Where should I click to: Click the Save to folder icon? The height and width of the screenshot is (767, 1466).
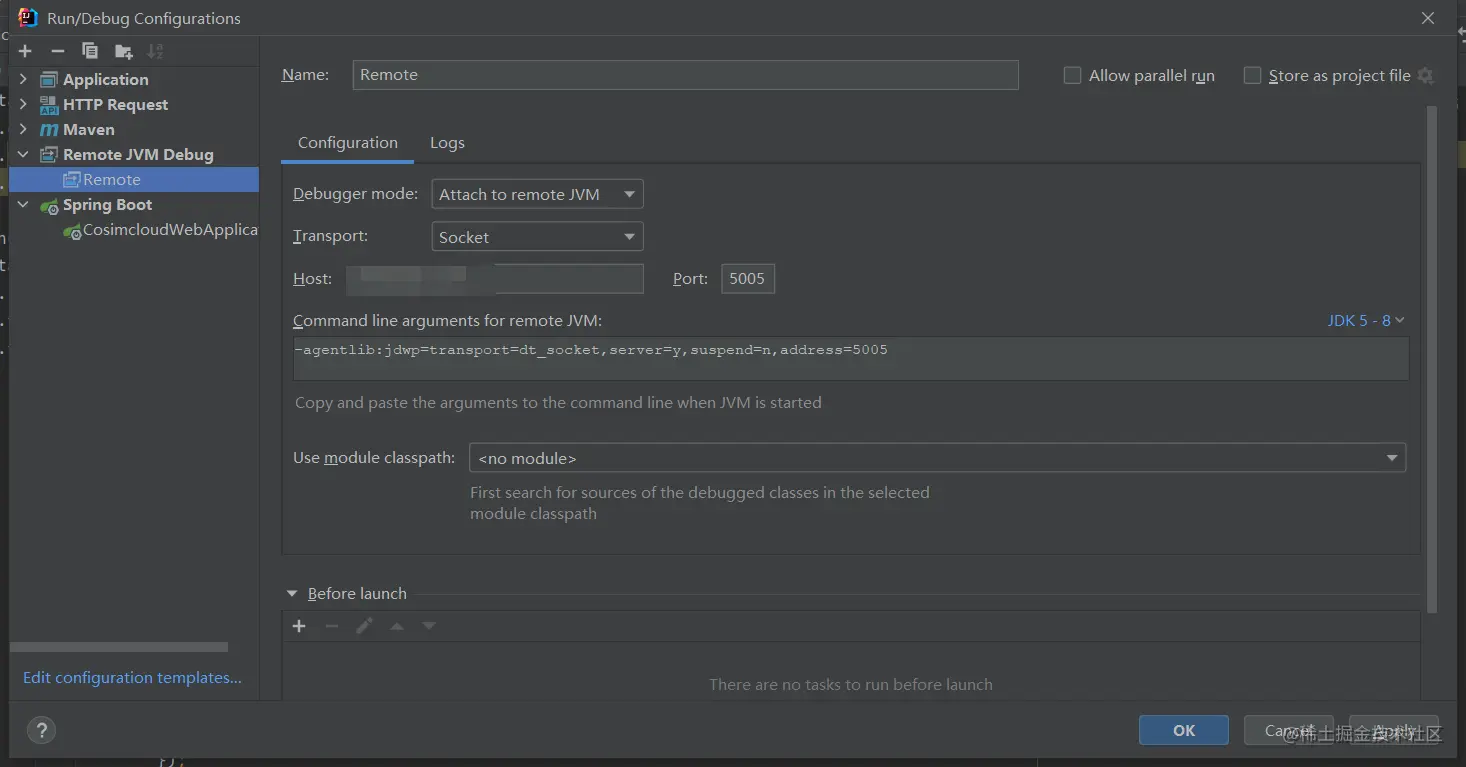coord(123,51)
